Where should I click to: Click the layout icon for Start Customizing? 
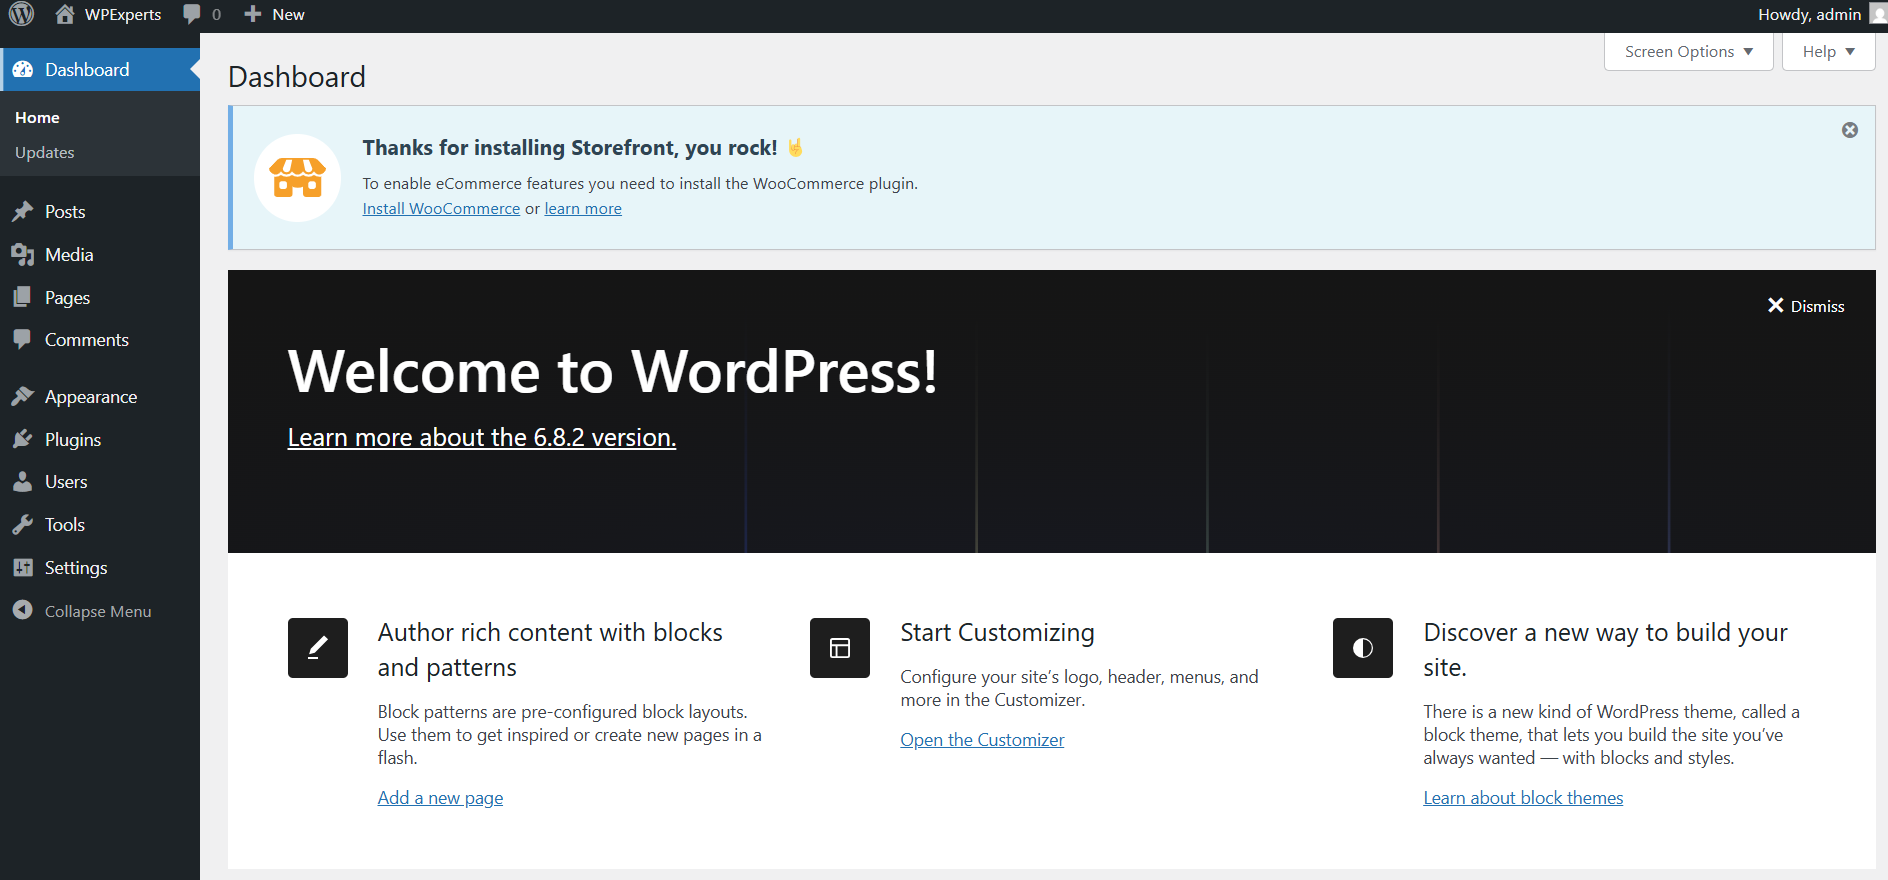point(840,648)
